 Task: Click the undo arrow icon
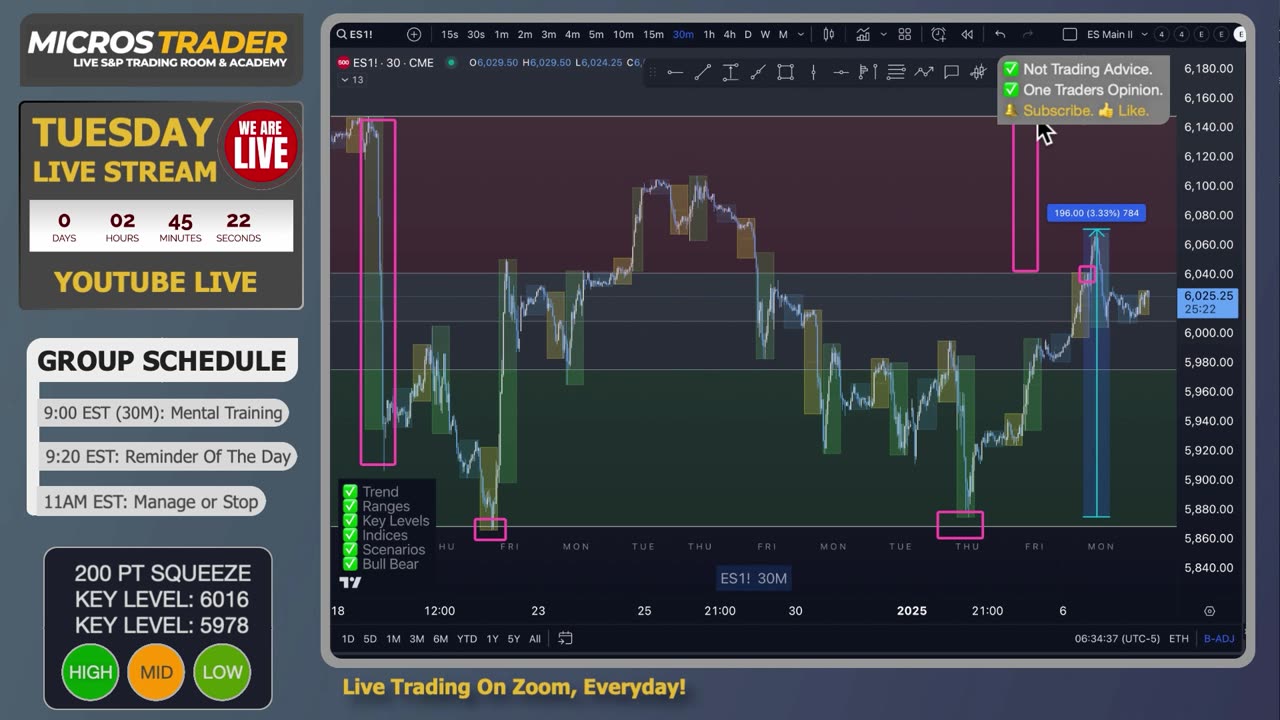(x=1000, y=34)
